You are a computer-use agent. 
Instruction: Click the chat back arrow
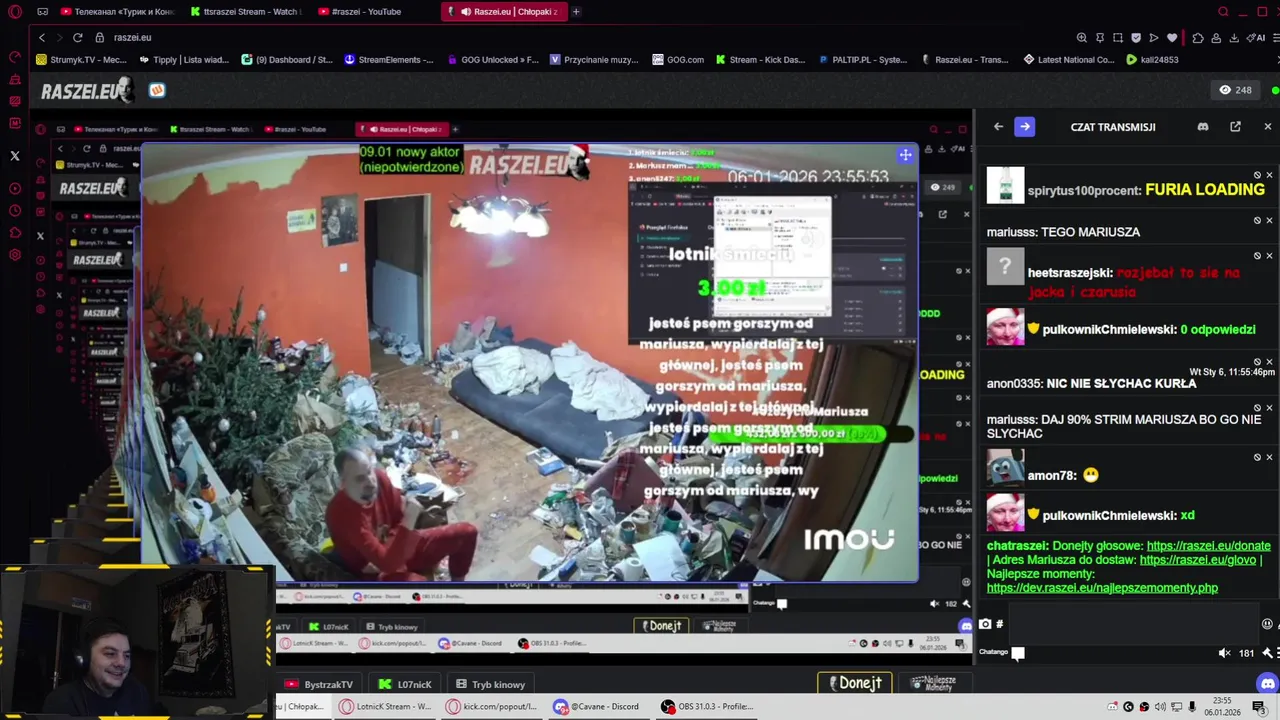(x=998, y=127)
